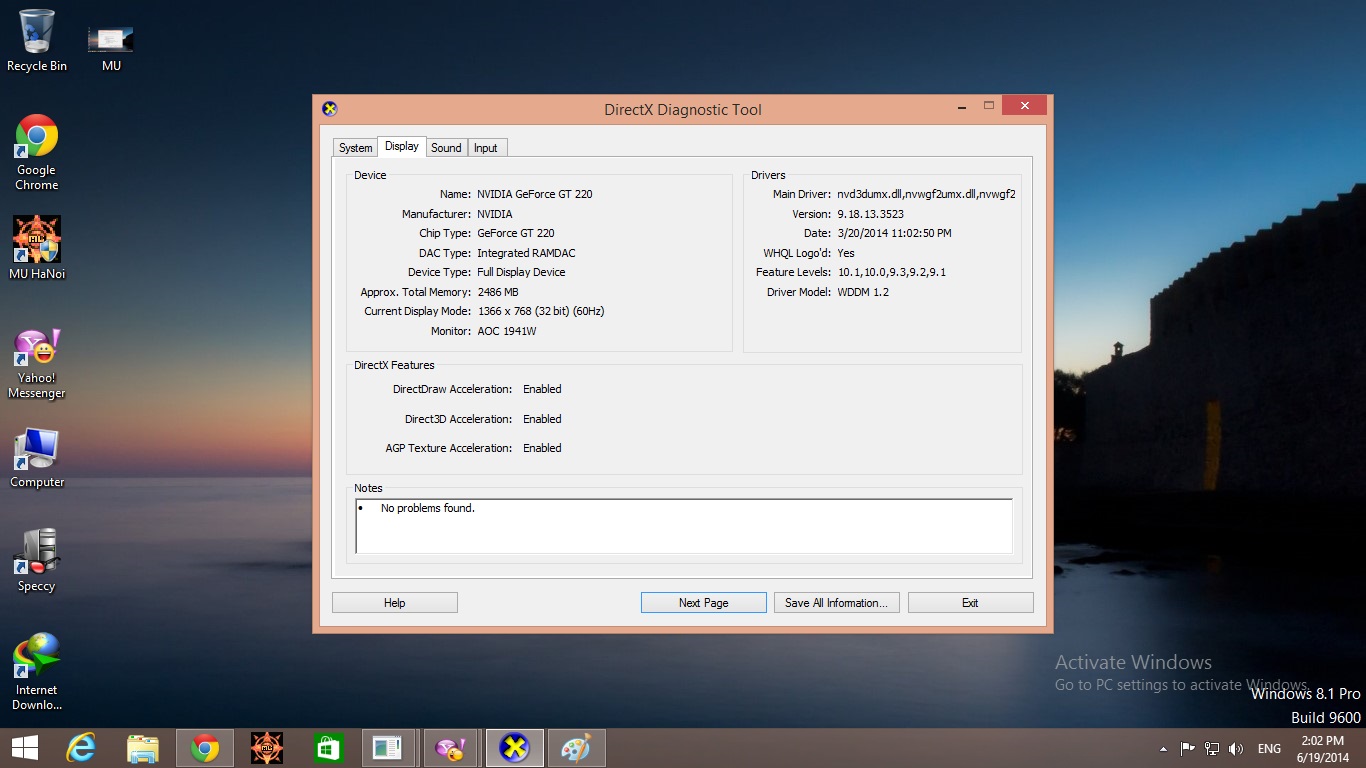Viewport: 1366px width, 768px height.
Task: Select driver version '9.18.13.3523'
Action: (x=870, y=214)
